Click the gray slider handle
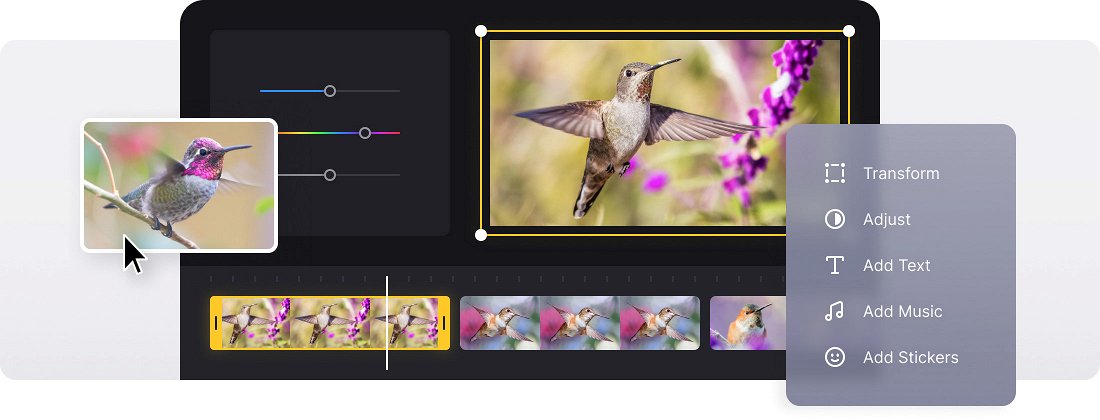This screenshot has width=1100, height=420. [x=330, y=175]
